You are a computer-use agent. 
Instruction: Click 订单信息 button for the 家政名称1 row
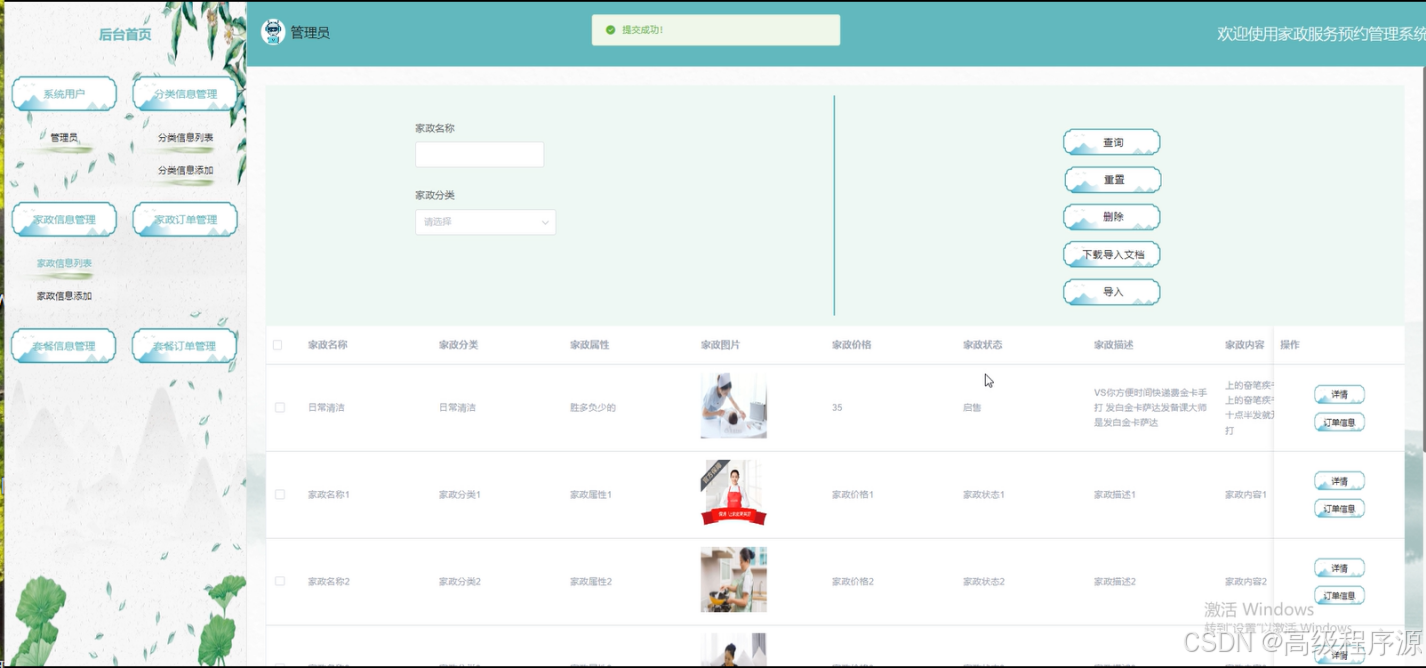coord(1339,509)
